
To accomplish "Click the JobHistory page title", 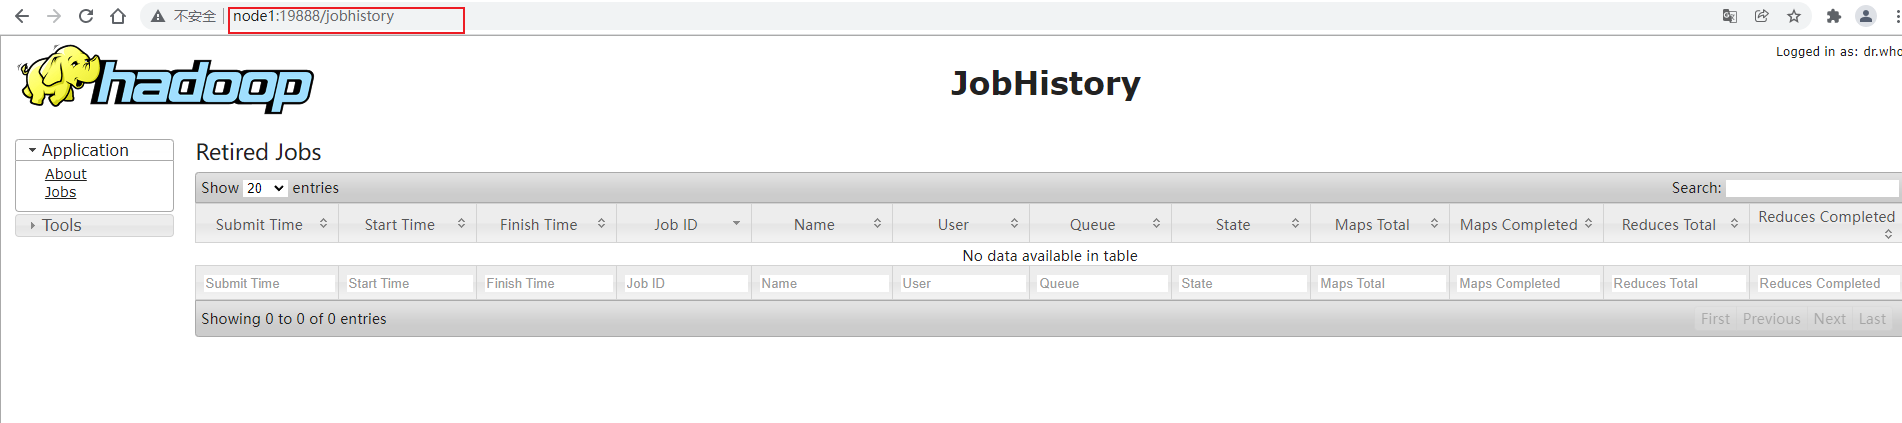I will tap(1045, 83).
